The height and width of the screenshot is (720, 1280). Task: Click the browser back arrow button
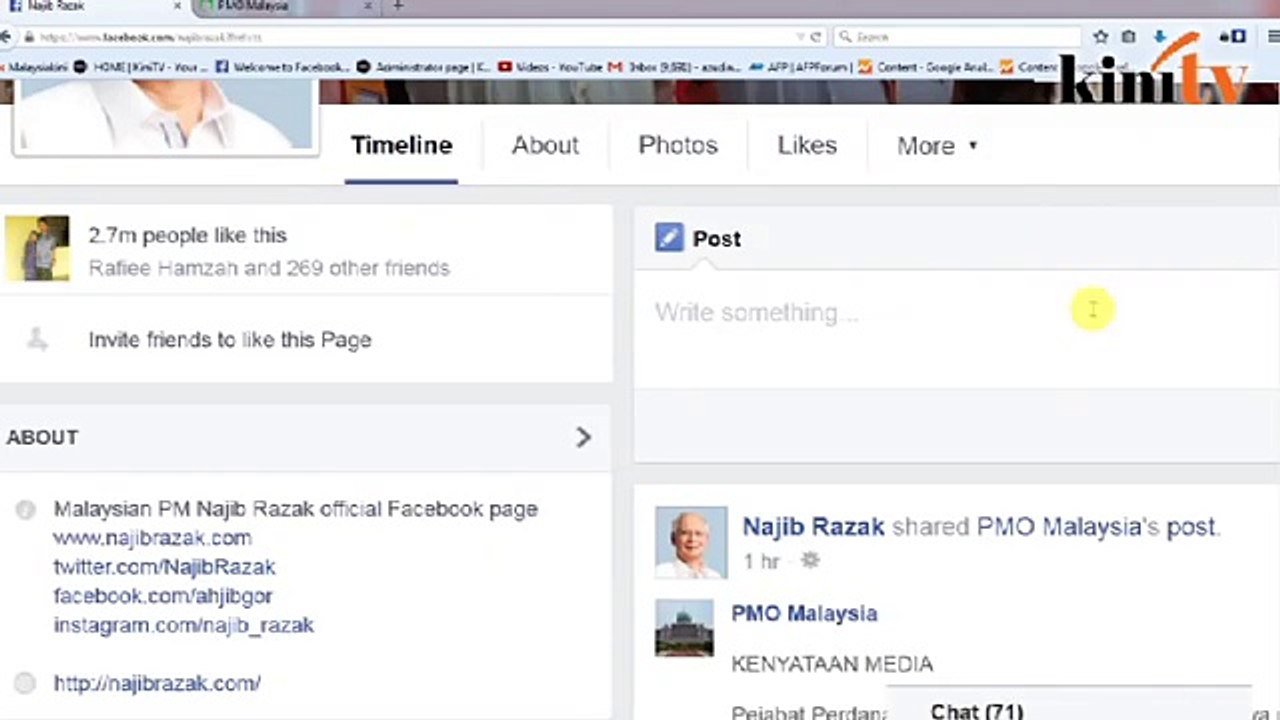tap(7, 37)
